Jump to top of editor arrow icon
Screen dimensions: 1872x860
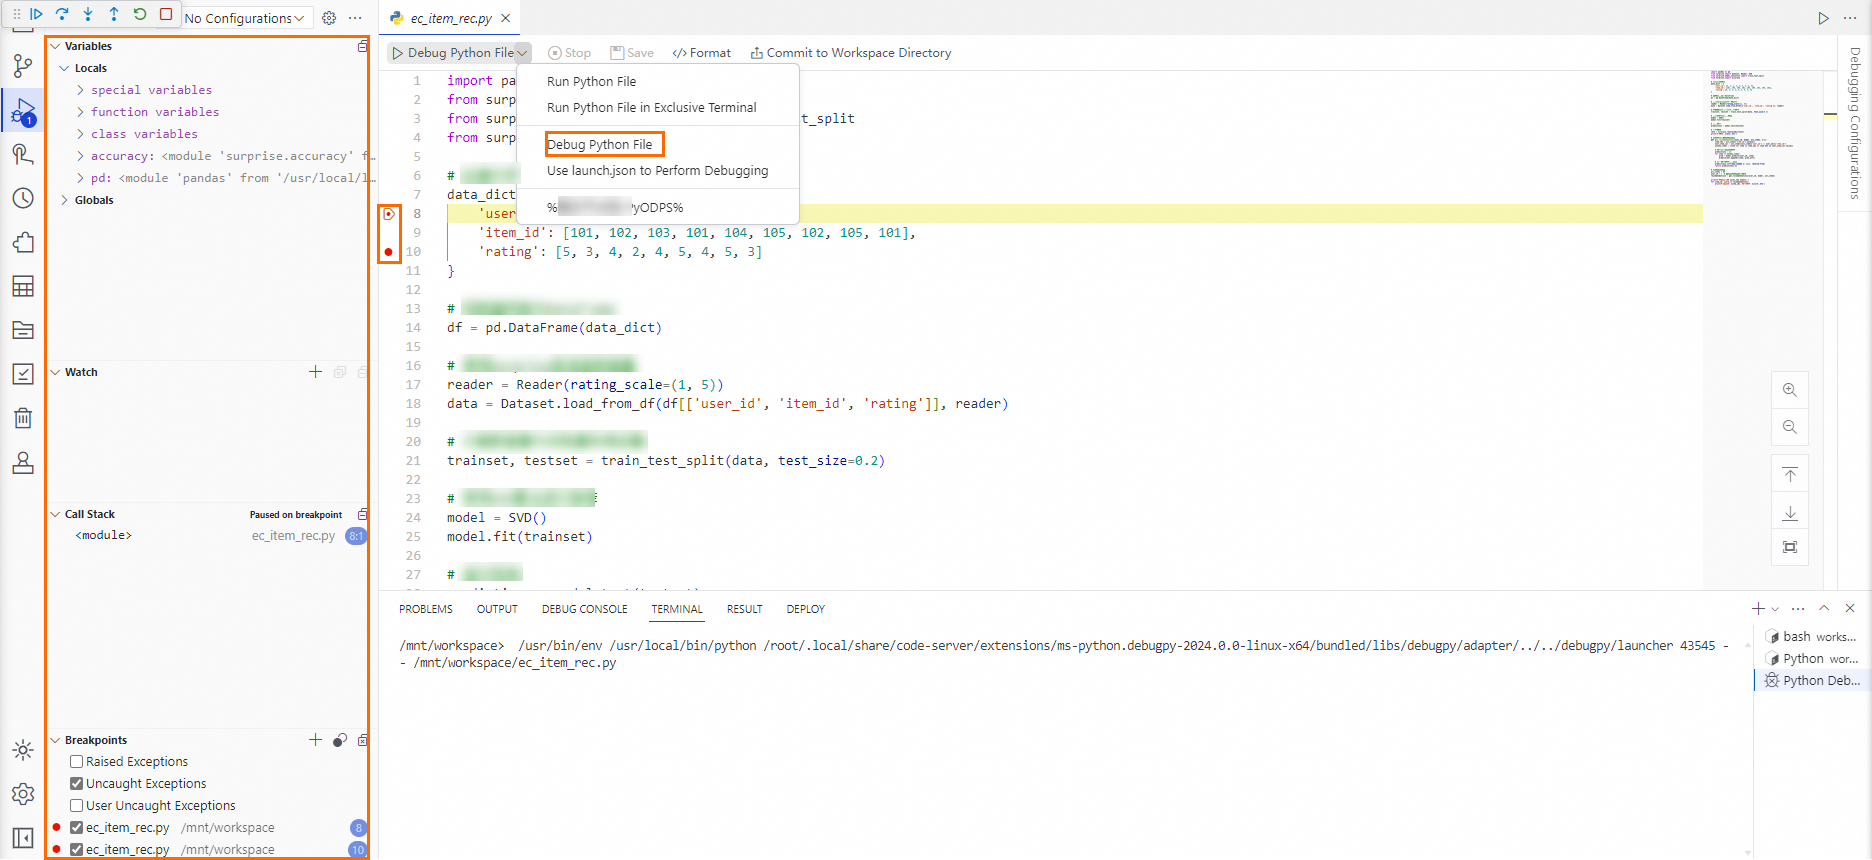pos(1790,474)
